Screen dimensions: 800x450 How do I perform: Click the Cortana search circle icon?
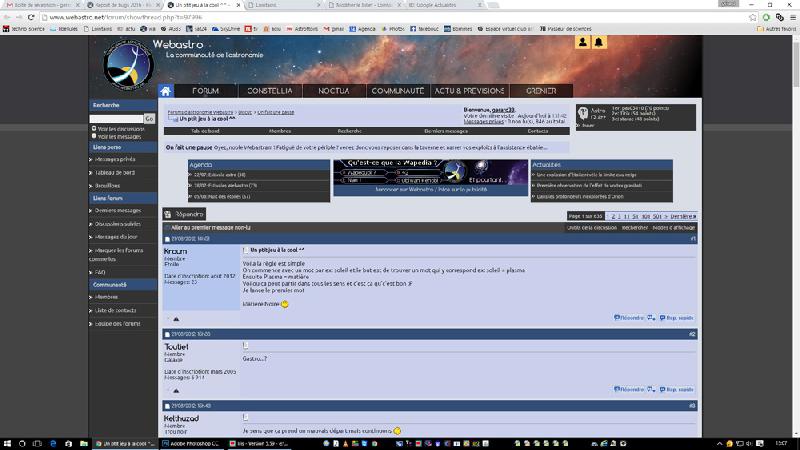[x=22, y=443]
